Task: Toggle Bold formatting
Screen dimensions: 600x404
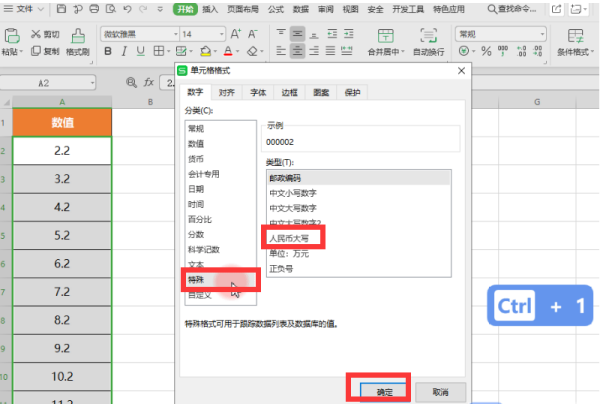Action: (x=108, y=51)
